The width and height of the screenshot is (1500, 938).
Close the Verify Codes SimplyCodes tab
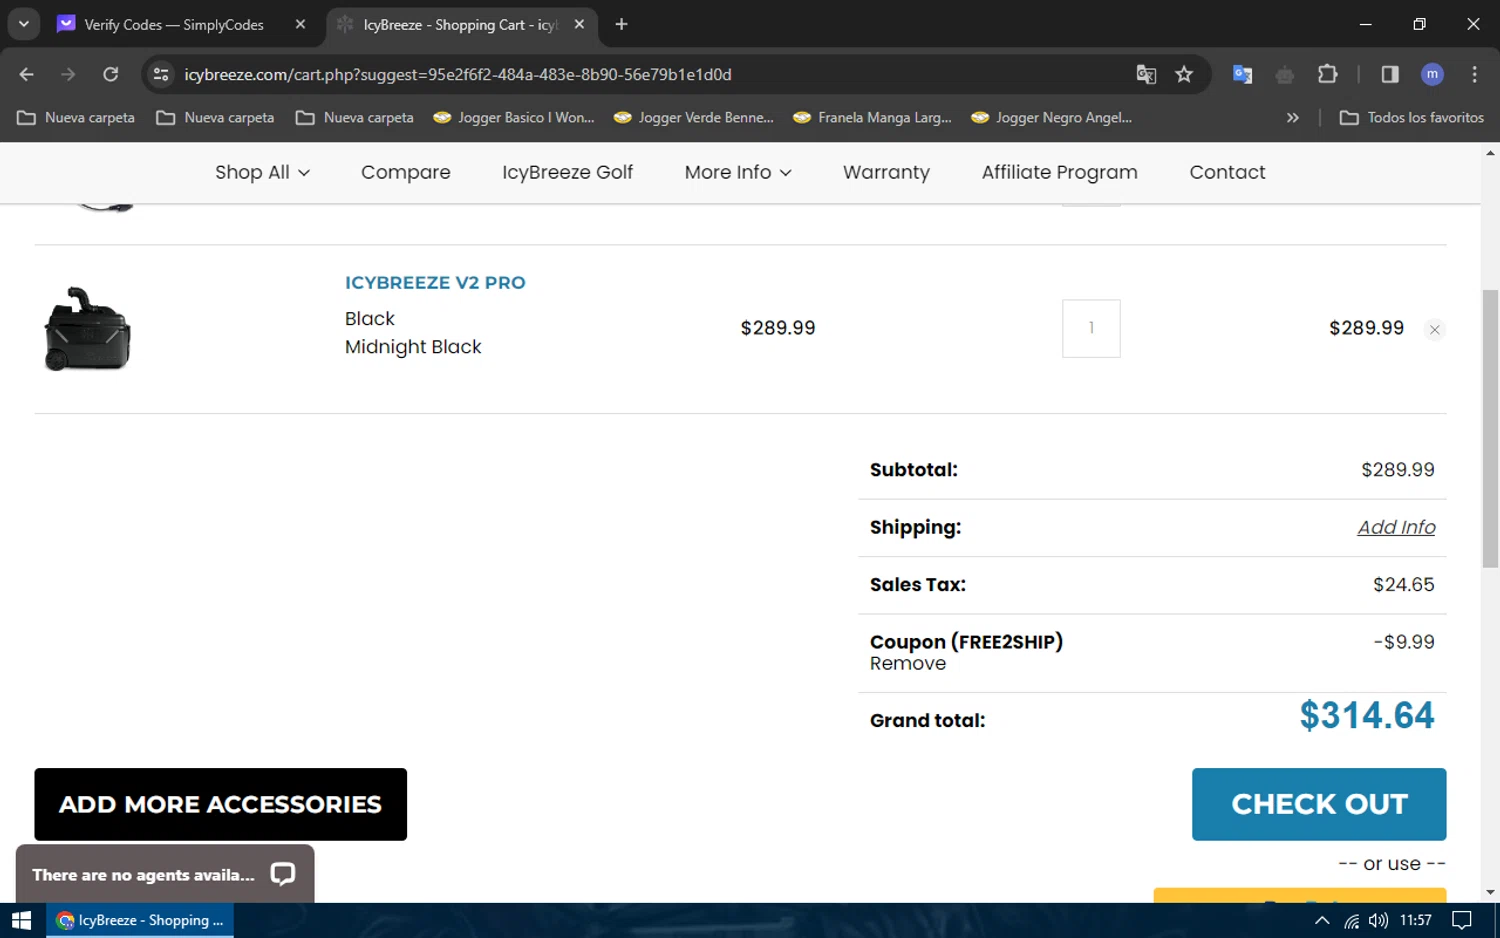pos(300,24)
